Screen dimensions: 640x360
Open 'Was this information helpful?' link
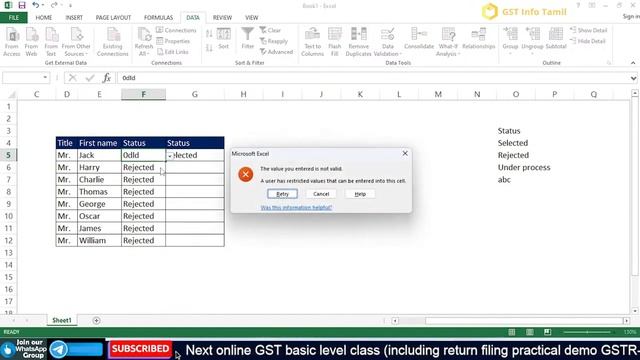pos(296,207)
